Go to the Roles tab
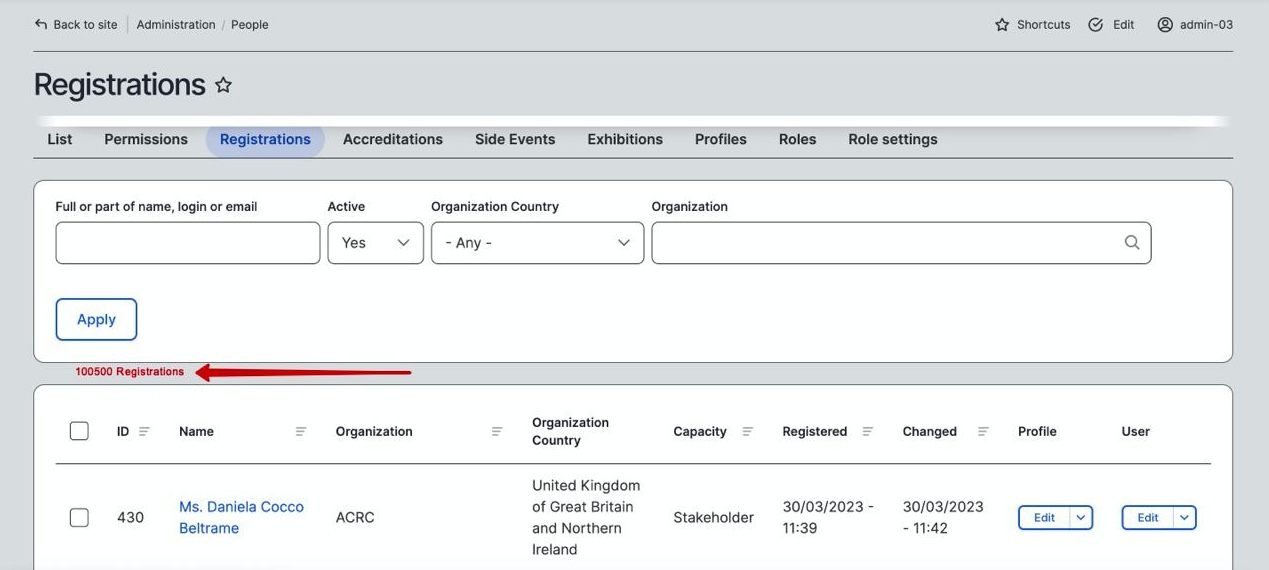 point(797,139)
